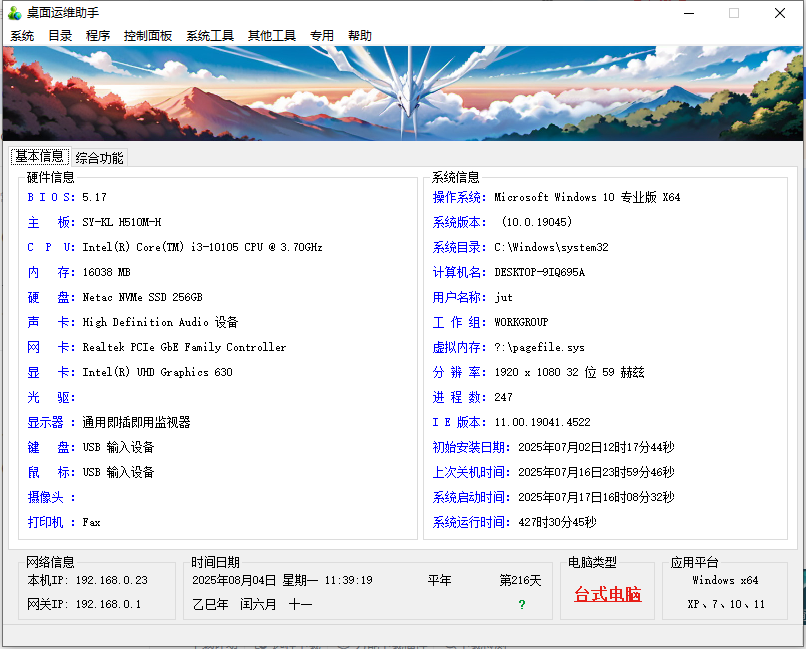Open the 专用 menu
Image resolution: width=806 pixels, height=649 pixels.
click(x=322, y=36)
